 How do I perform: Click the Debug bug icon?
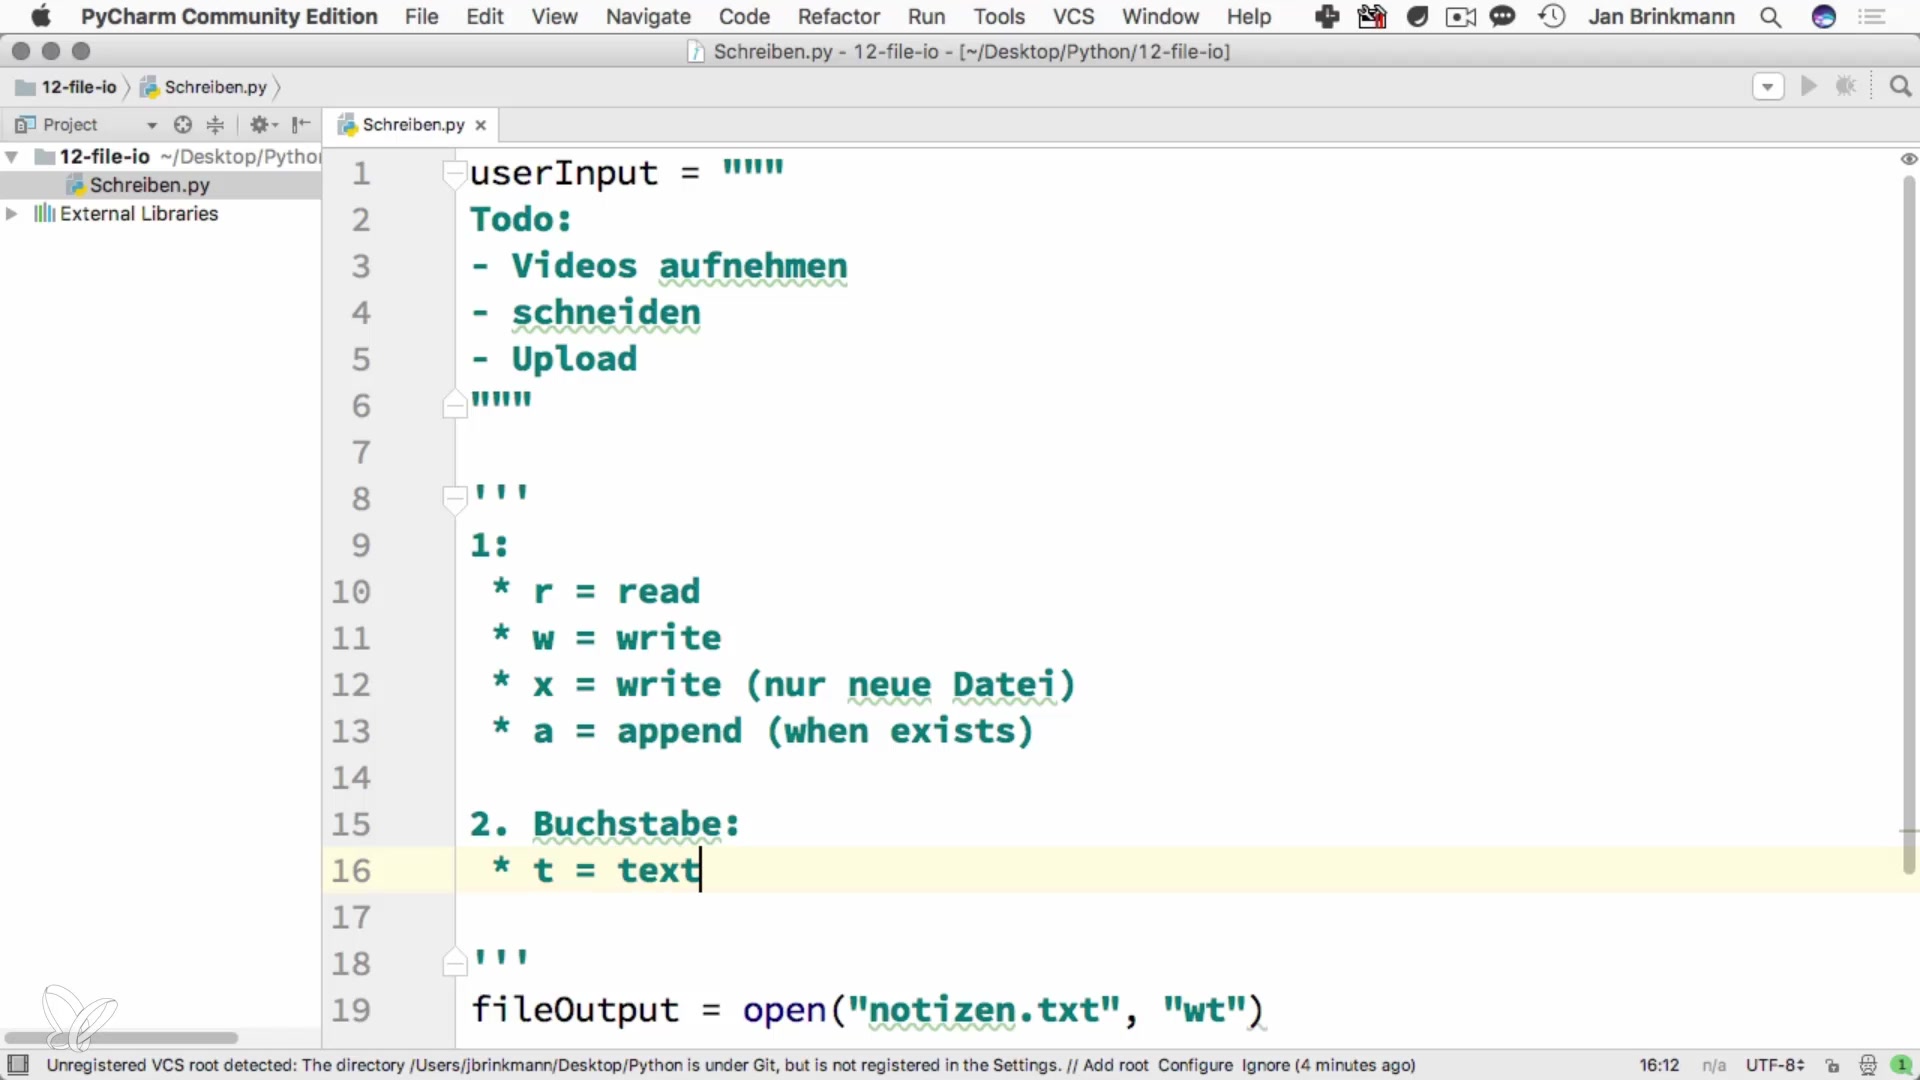point(1846,87)
